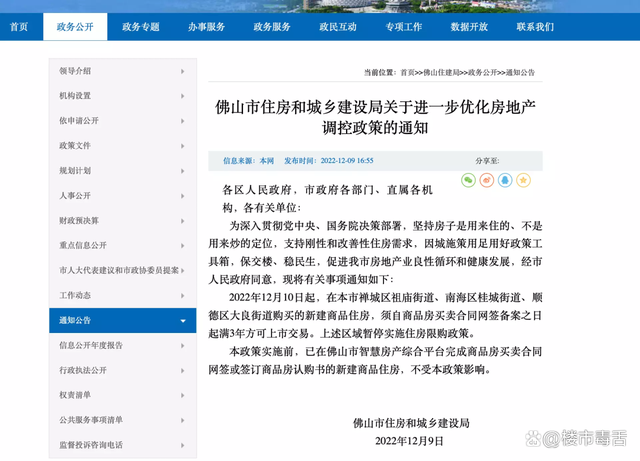
Task: Open 权责清单 sidebar item
Action: [x=122, y=395]
